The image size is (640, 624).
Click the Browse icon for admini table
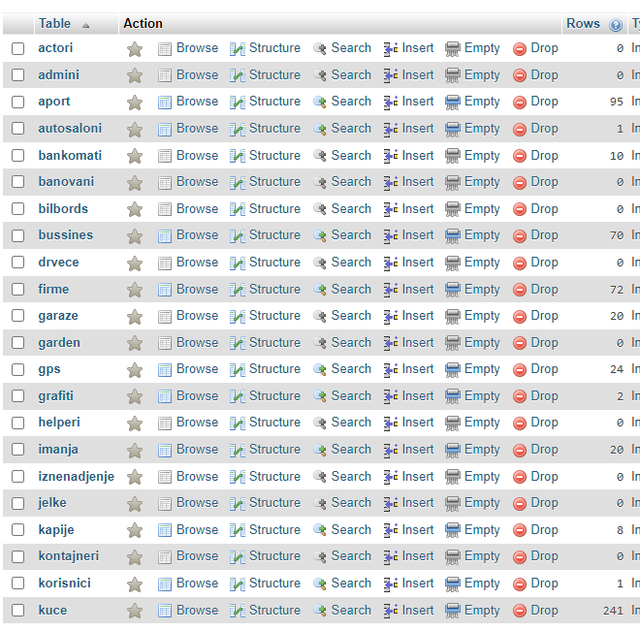[164, 76]
